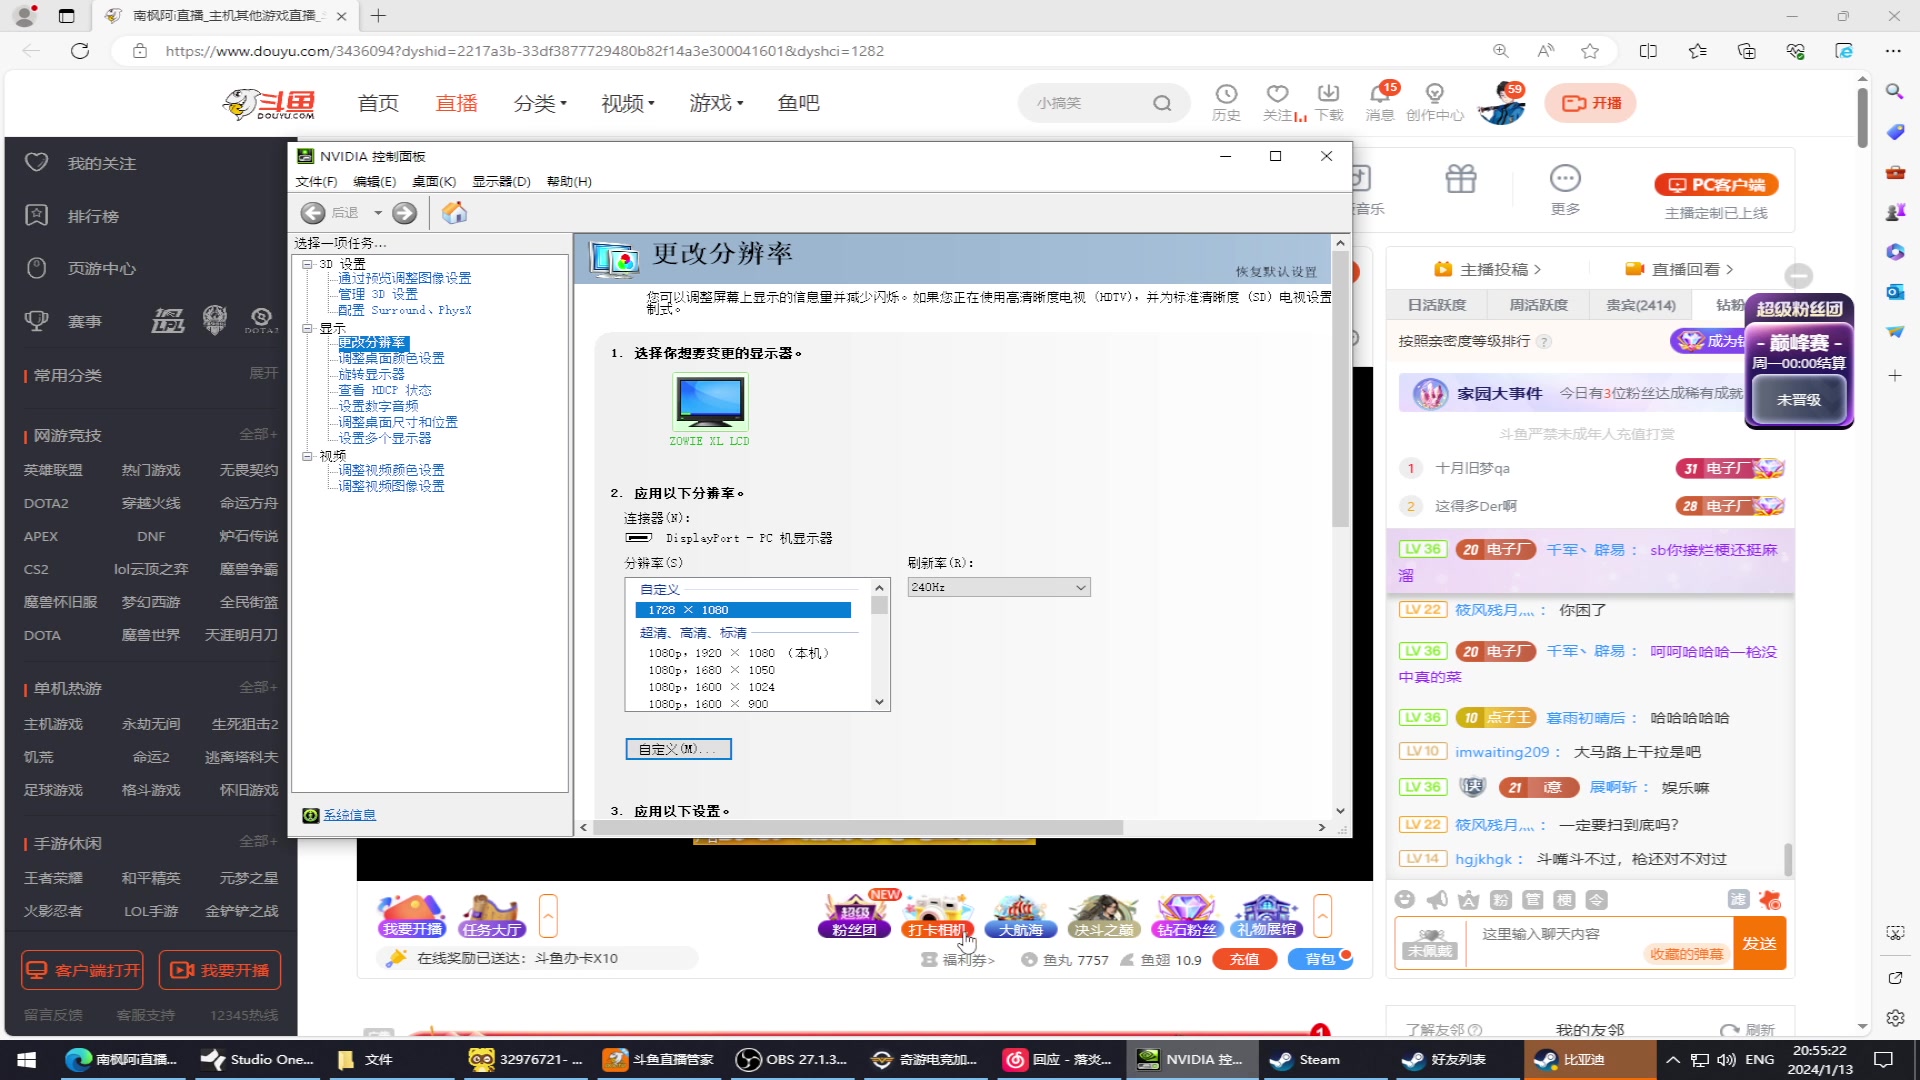The image size is (1920, 1080).
Task: Collapse the 3D 设置 tree node
Action: (x=308, y=264)
